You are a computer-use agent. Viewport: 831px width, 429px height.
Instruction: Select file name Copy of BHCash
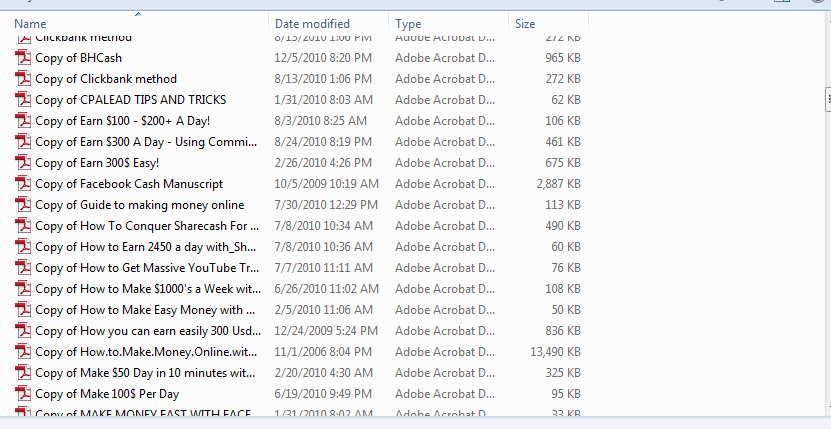(x=78, y=57)
